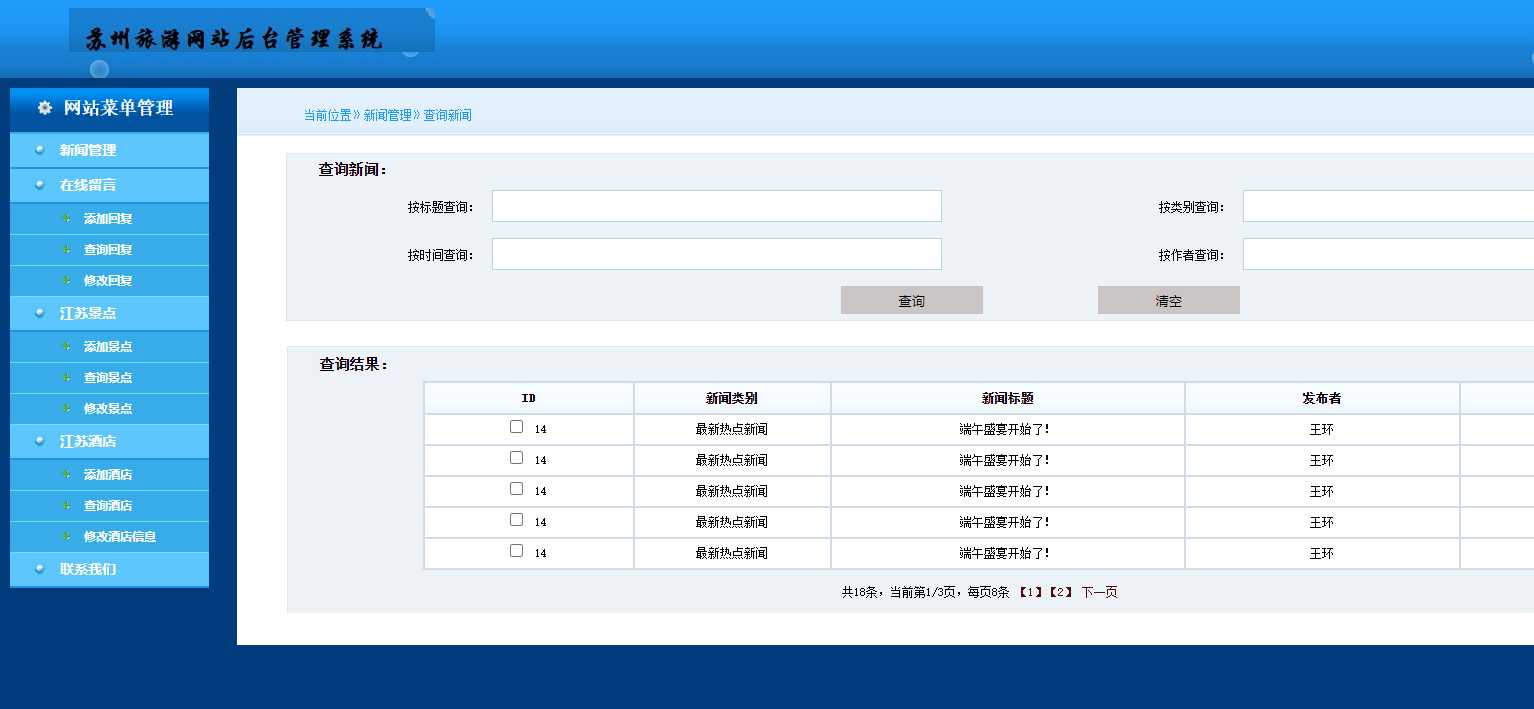Select 修改回复 in the sidebar

point(108,280)
